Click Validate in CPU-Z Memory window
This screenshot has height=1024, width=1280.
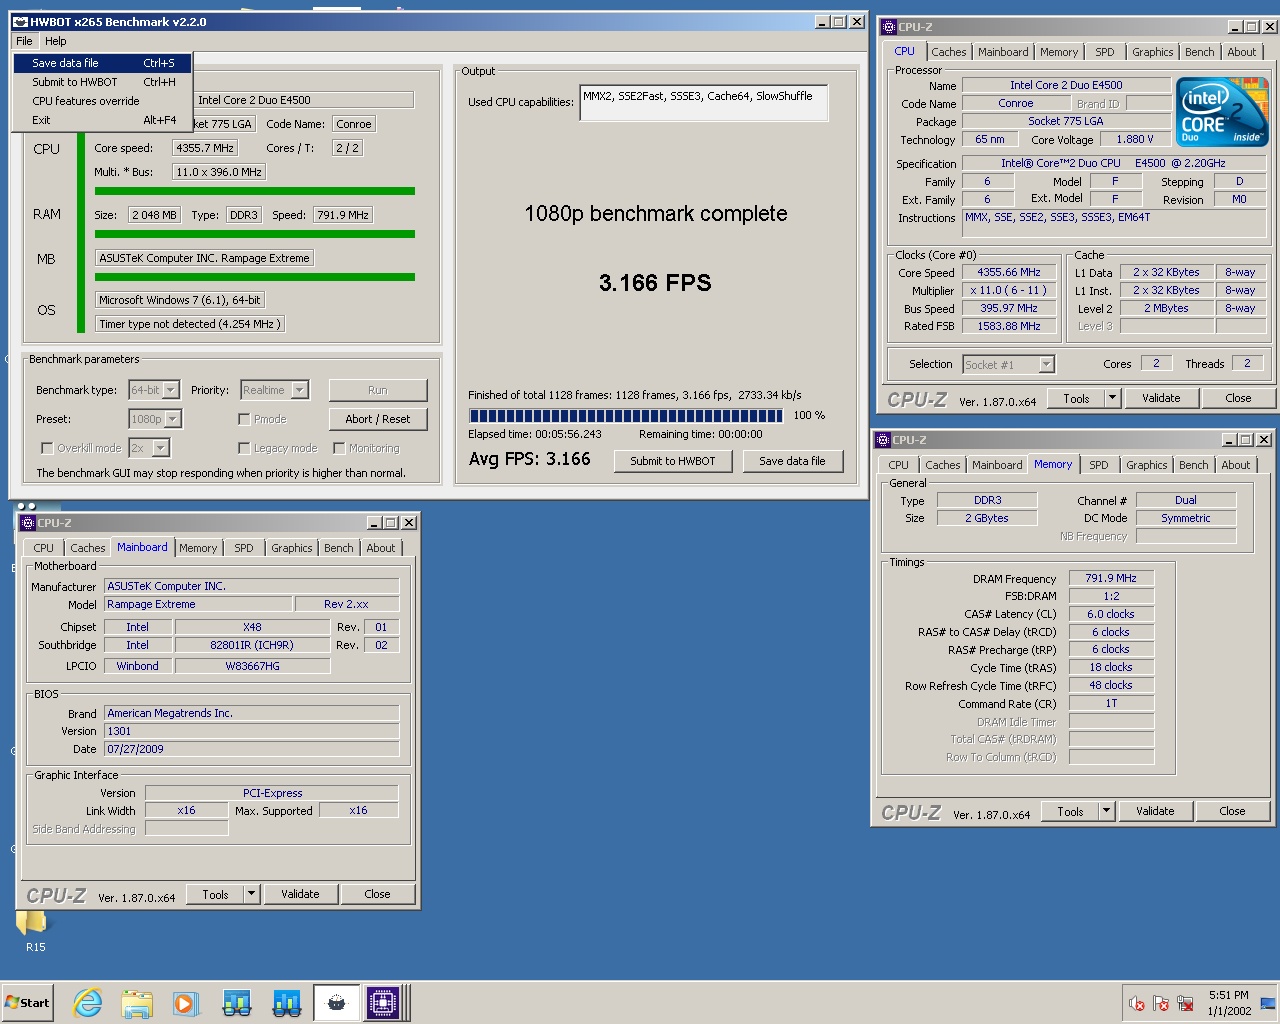point(1155,811)
